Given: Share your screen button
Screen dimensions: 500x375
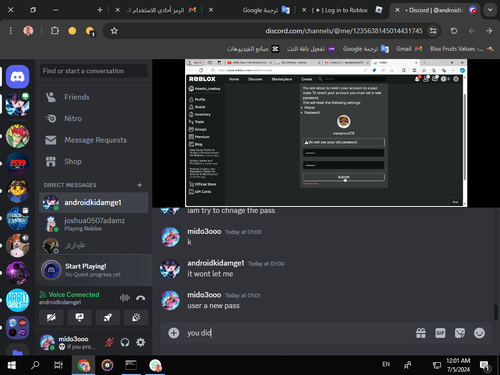Looking at the screenshot, I should 79,317.
